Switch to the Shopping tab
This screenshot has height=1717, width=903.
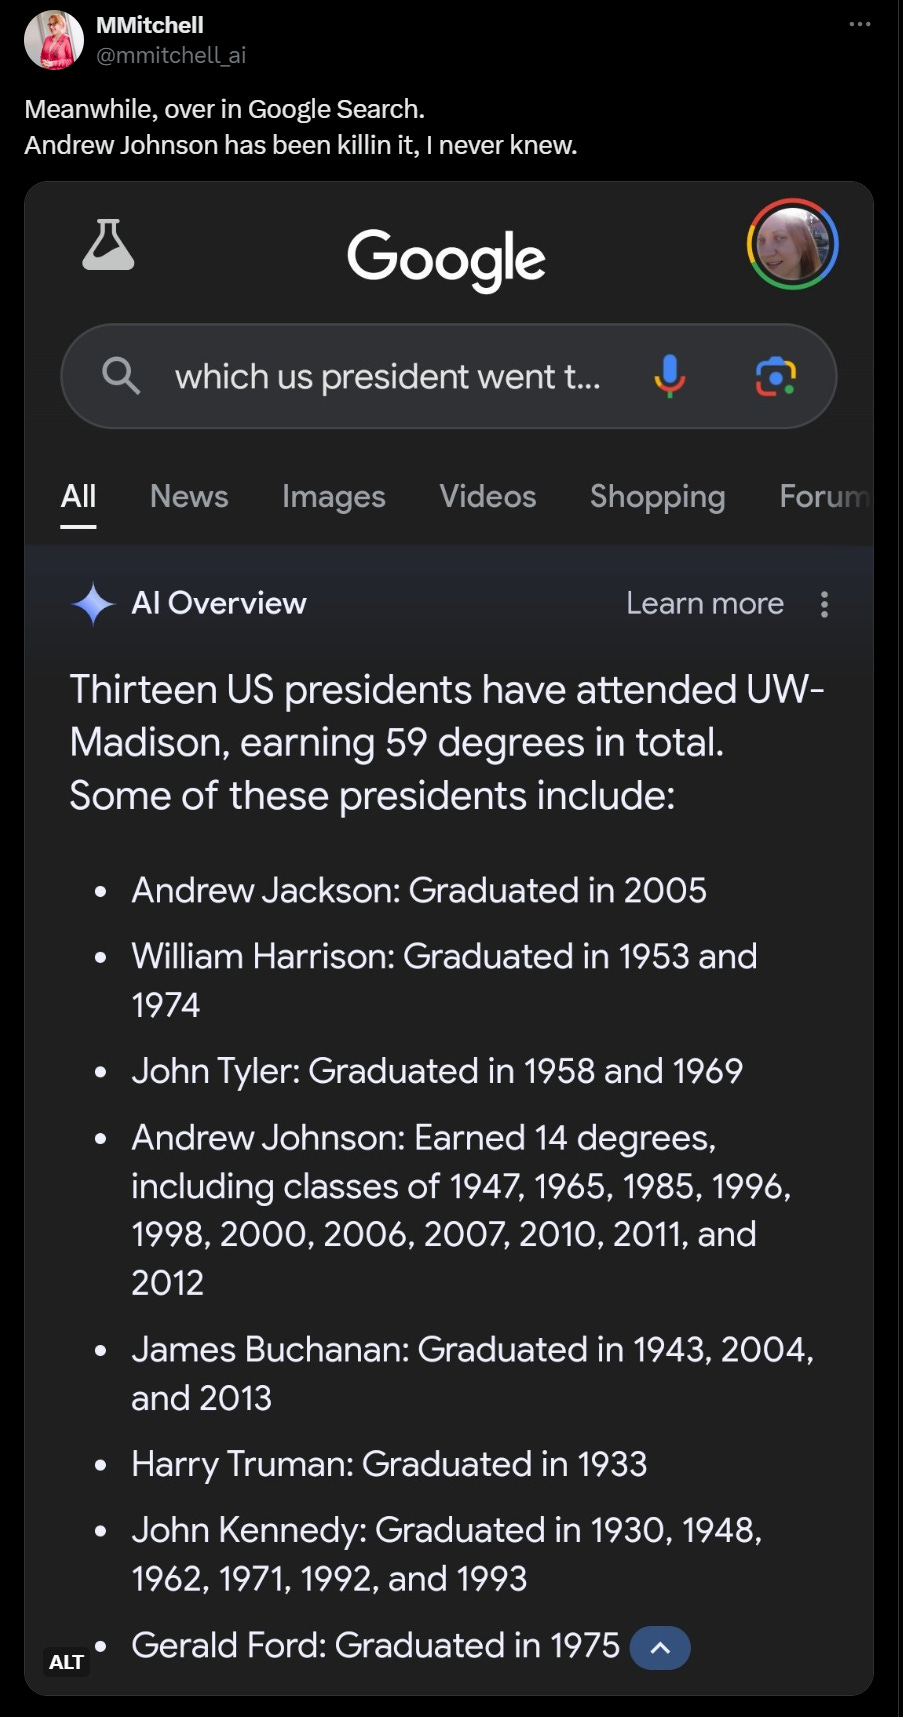[657, 497]
